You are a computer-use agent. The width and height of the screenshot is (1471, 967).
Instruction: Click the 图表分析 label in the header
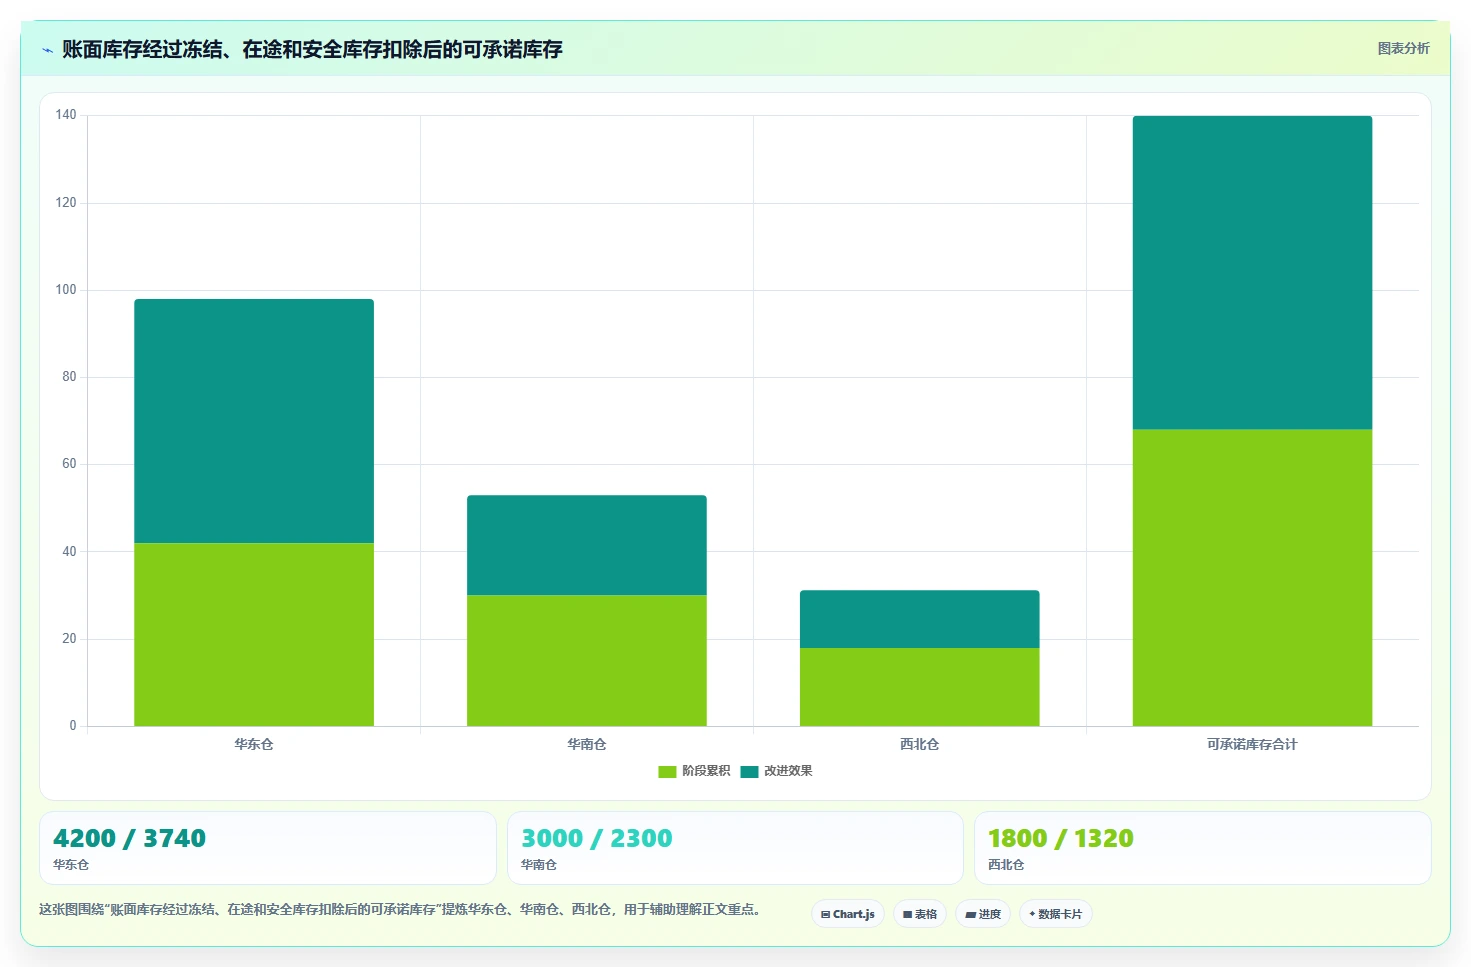coord(1403,48)
